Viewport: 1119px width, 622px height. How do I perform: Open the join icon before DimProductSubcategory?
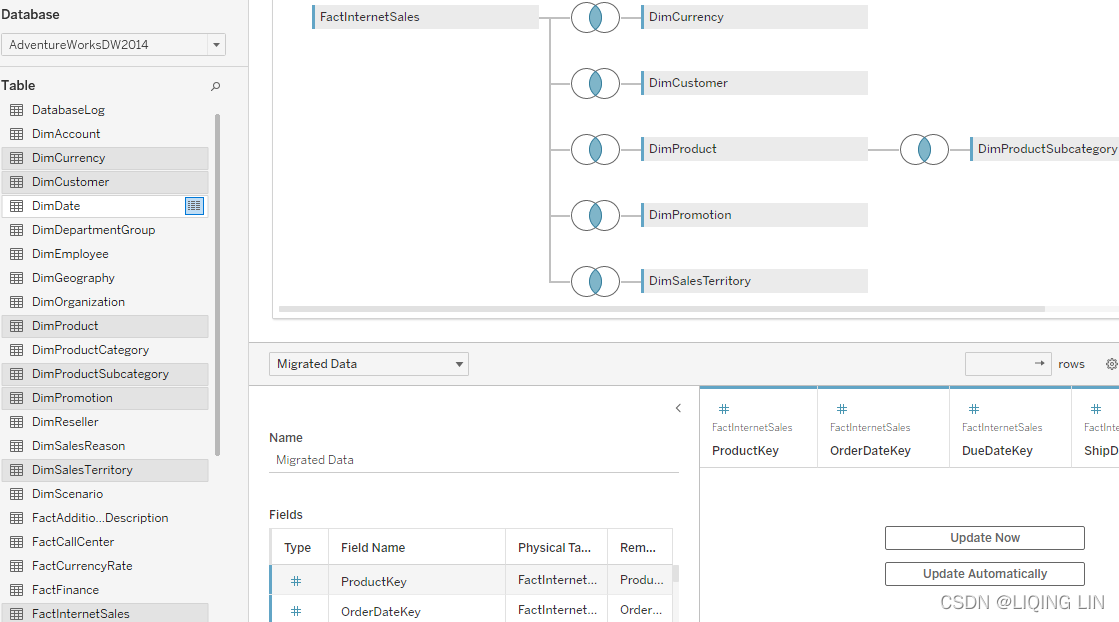point(924,149)
